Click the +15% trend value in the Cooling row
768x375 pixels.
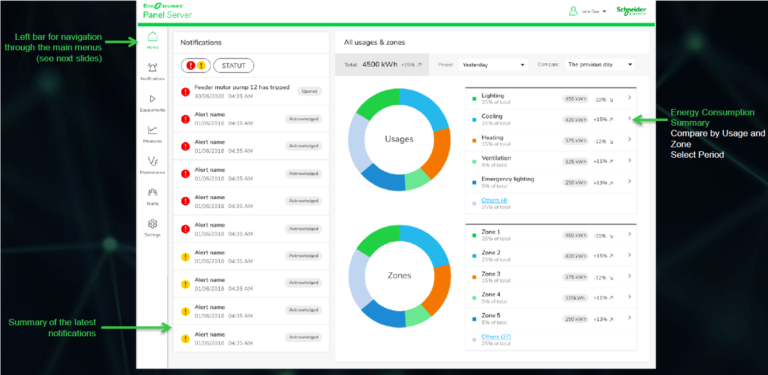point(600,119)
